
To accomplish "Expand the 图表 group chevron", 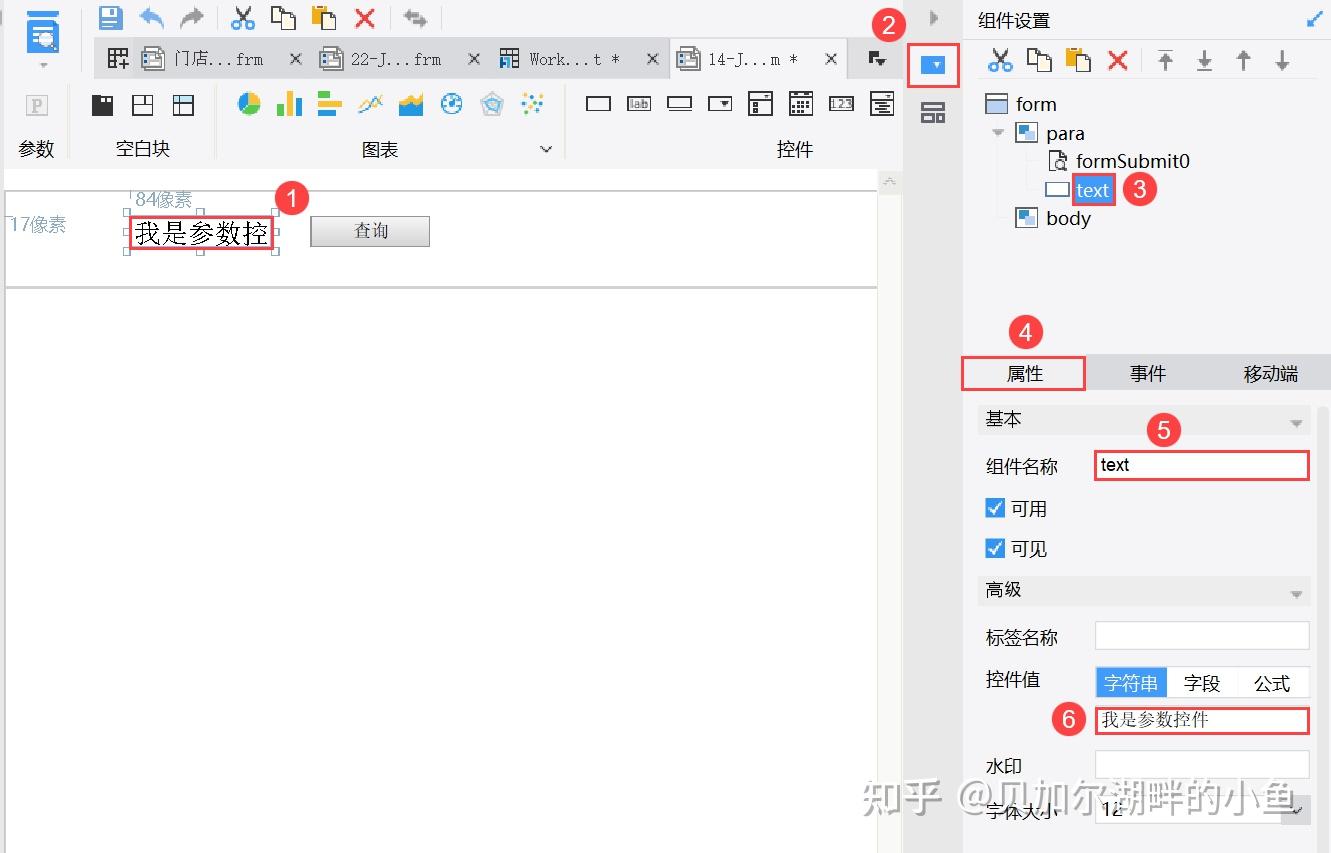I will click(x=546, y=148).
